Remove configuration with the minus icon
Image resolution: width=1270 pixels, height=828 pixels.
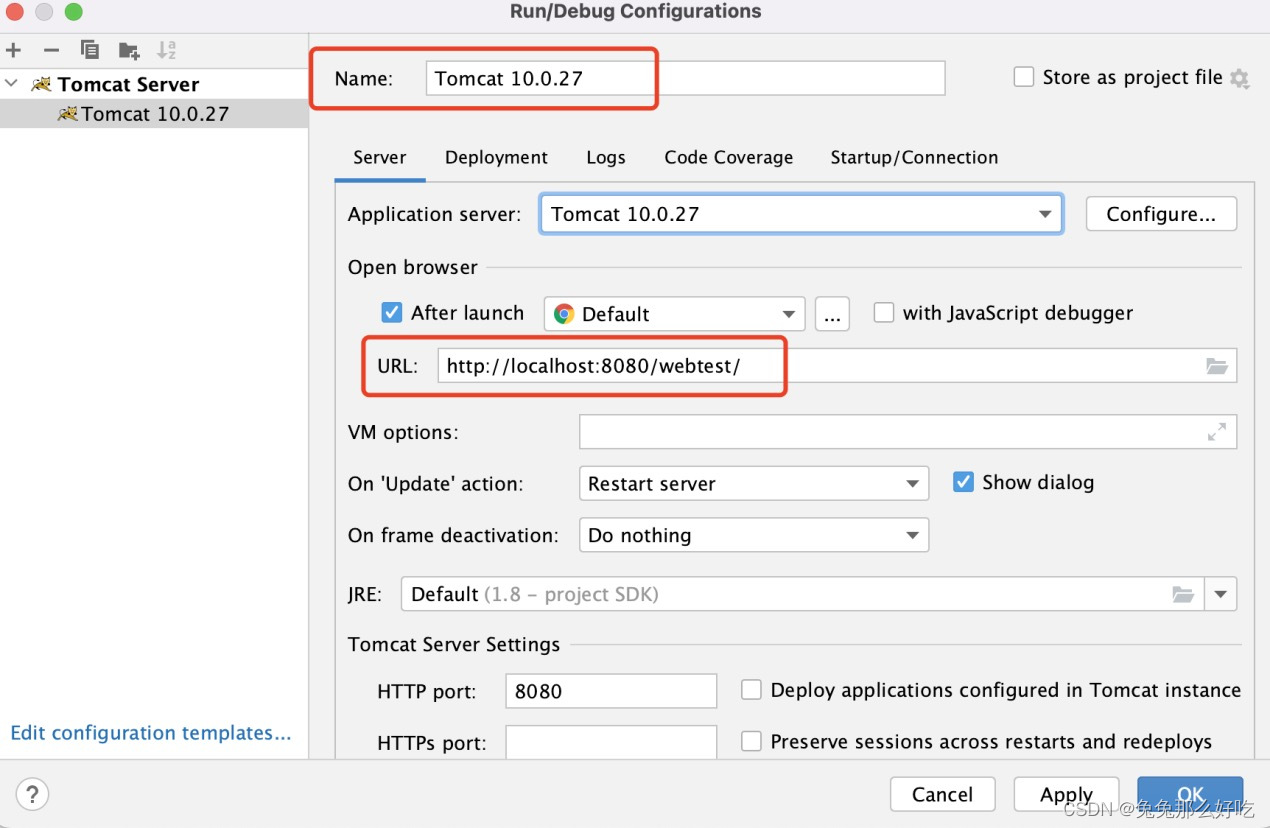51,50
